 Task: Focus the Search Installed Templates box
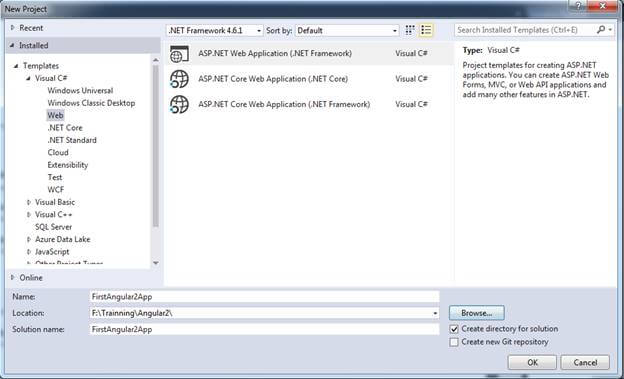[525, 30]
